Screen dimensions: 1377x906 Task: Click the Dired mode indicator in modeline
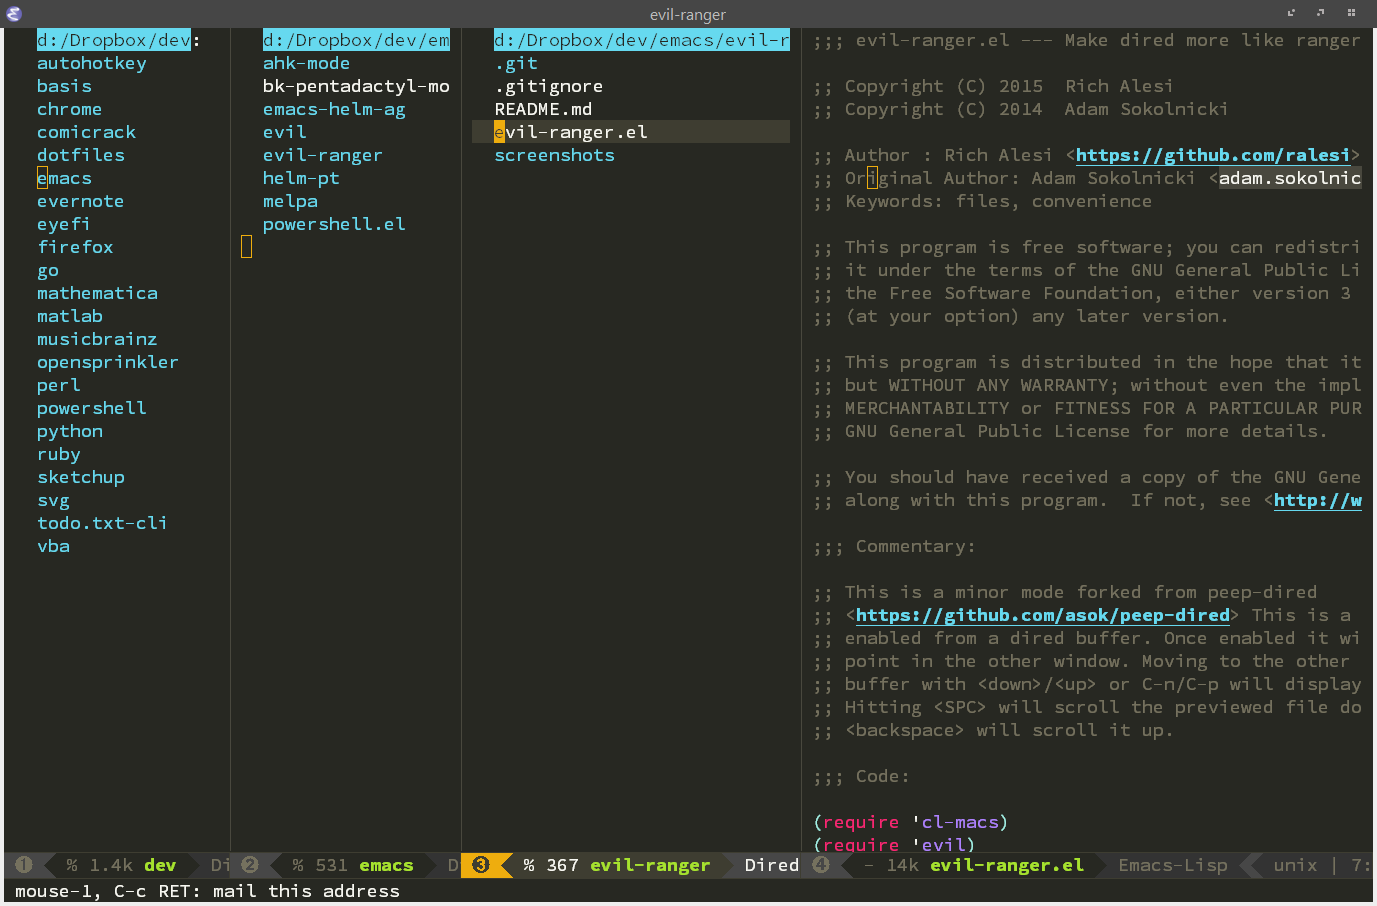[x=771, y=865]
